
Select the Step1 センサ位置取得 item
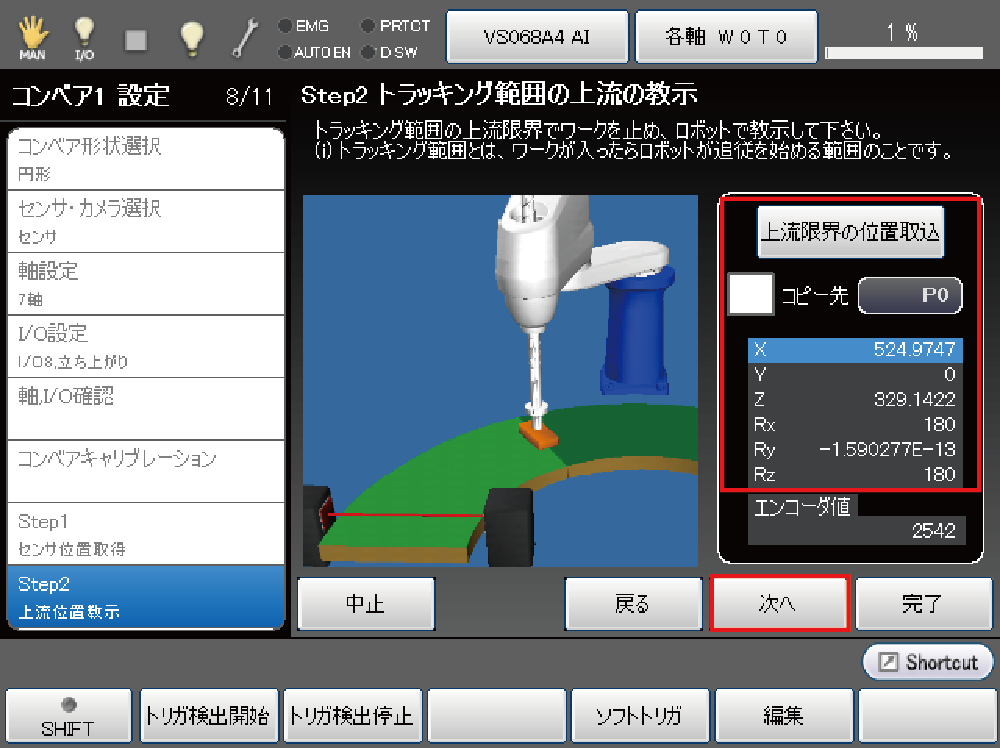[x=145, y=534]
